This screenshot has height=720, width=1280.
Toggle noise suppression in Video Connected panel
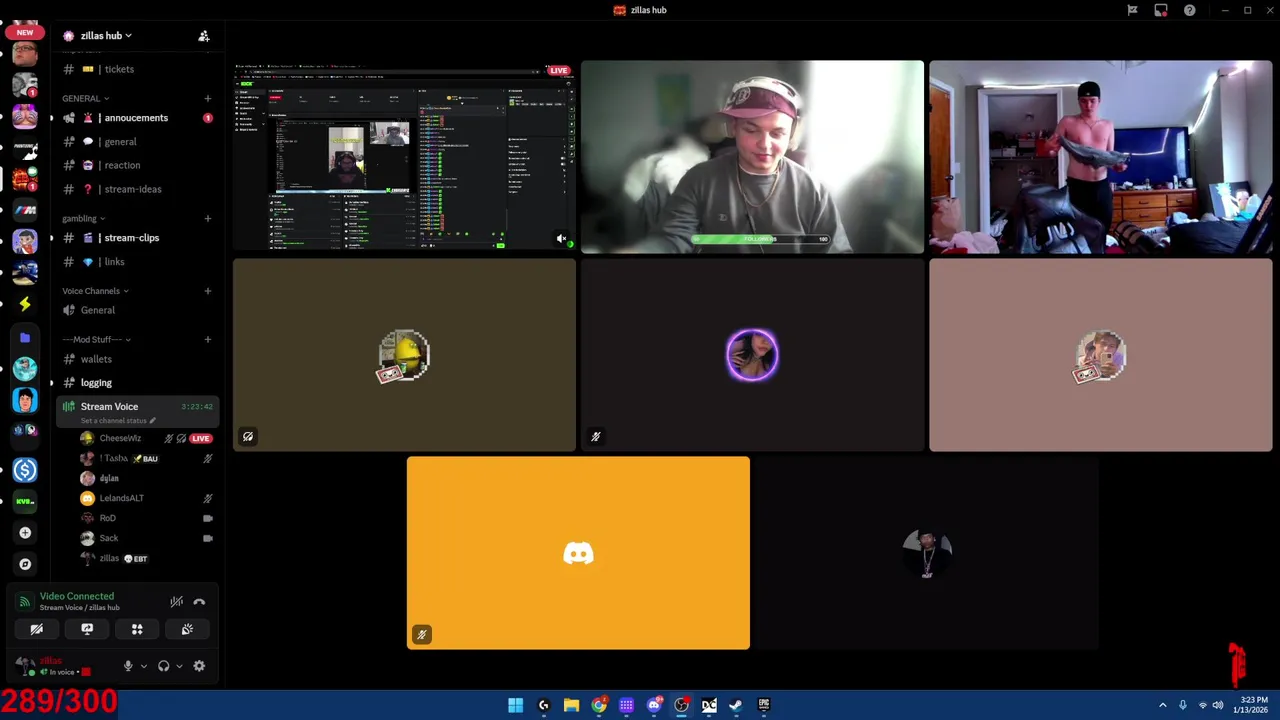pos(177,602)
